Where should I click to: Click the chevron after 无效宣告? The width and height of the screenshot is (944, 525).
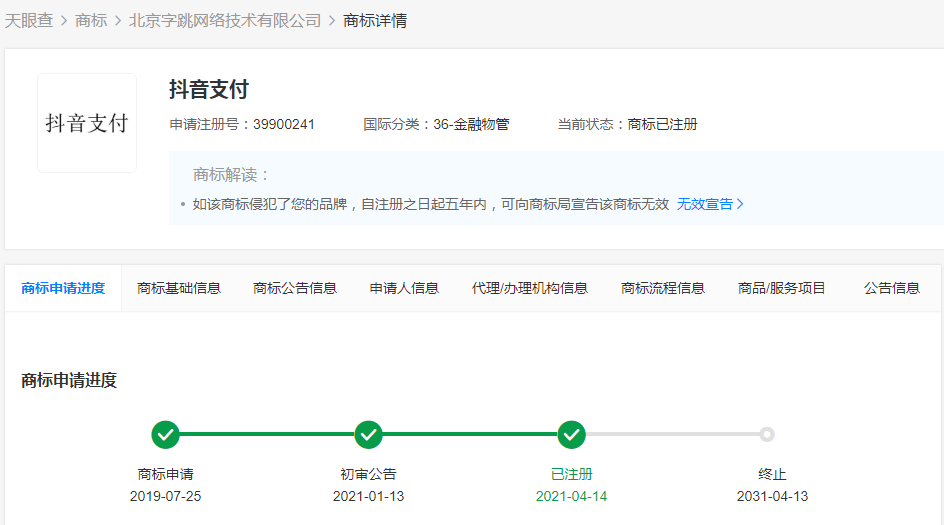[741, 204]
